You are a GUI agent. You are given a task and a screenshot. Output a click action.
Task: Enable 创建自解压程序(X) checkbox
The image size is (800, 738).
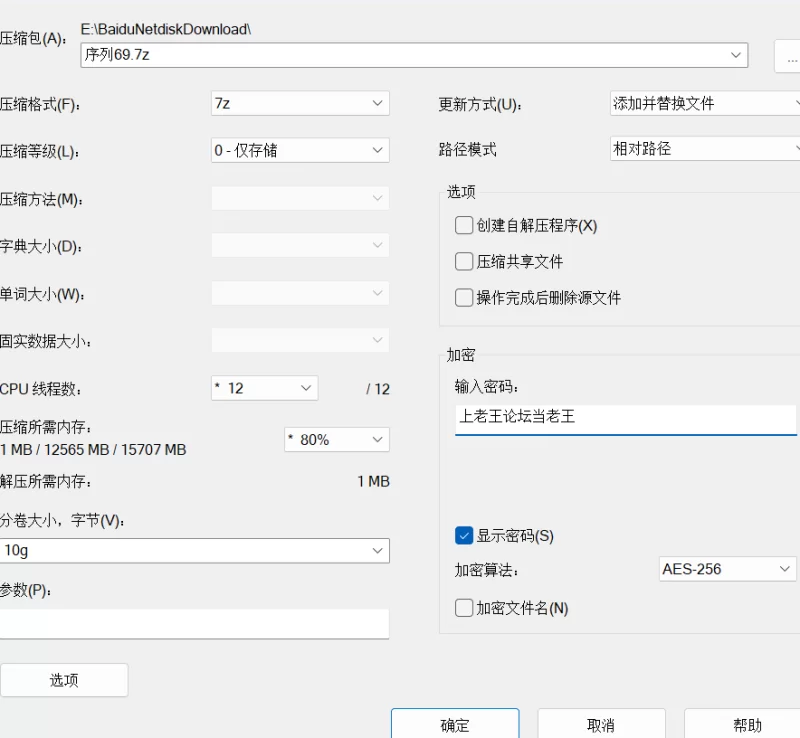464,225
